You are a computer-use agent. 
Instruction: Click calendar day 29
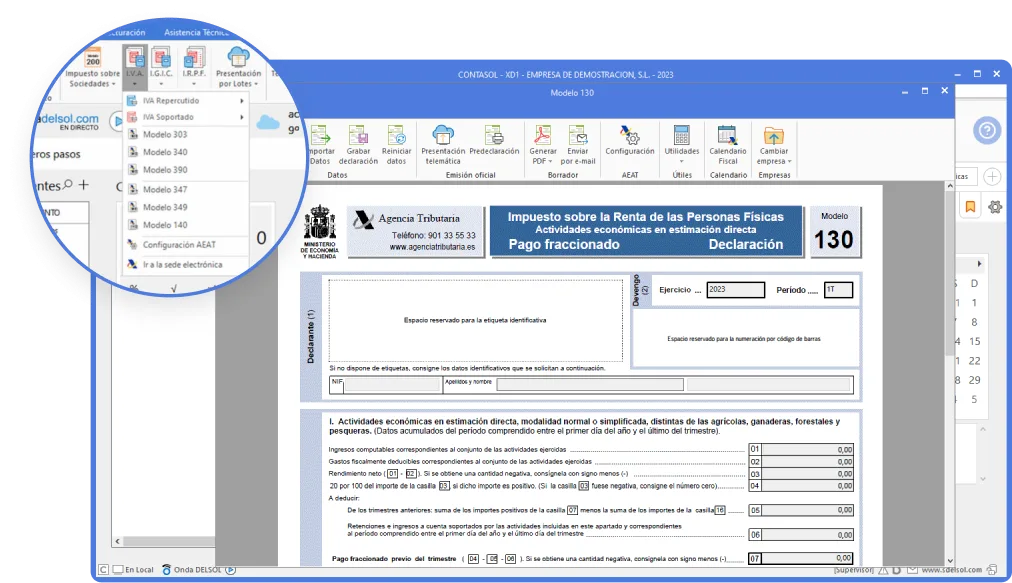[x=975, y=380]
